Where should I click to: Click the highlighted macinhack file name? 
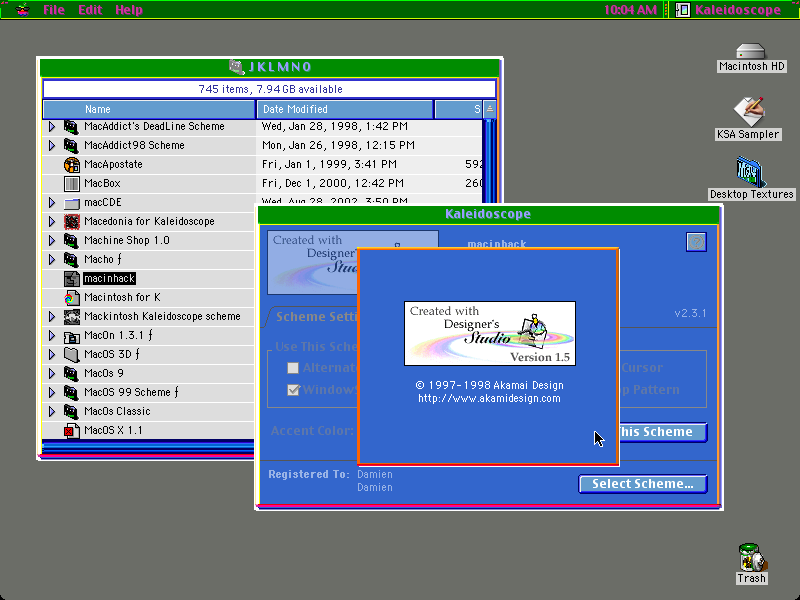click(110, 279)
